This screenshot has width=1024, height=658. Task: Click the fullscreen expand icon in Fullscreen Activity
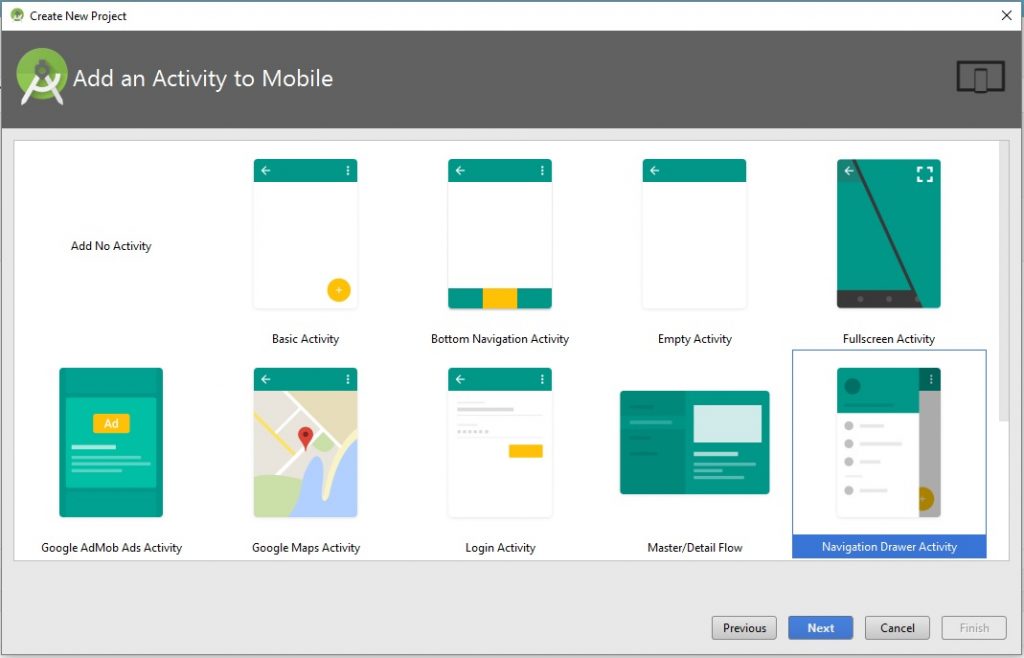point(925,174)
